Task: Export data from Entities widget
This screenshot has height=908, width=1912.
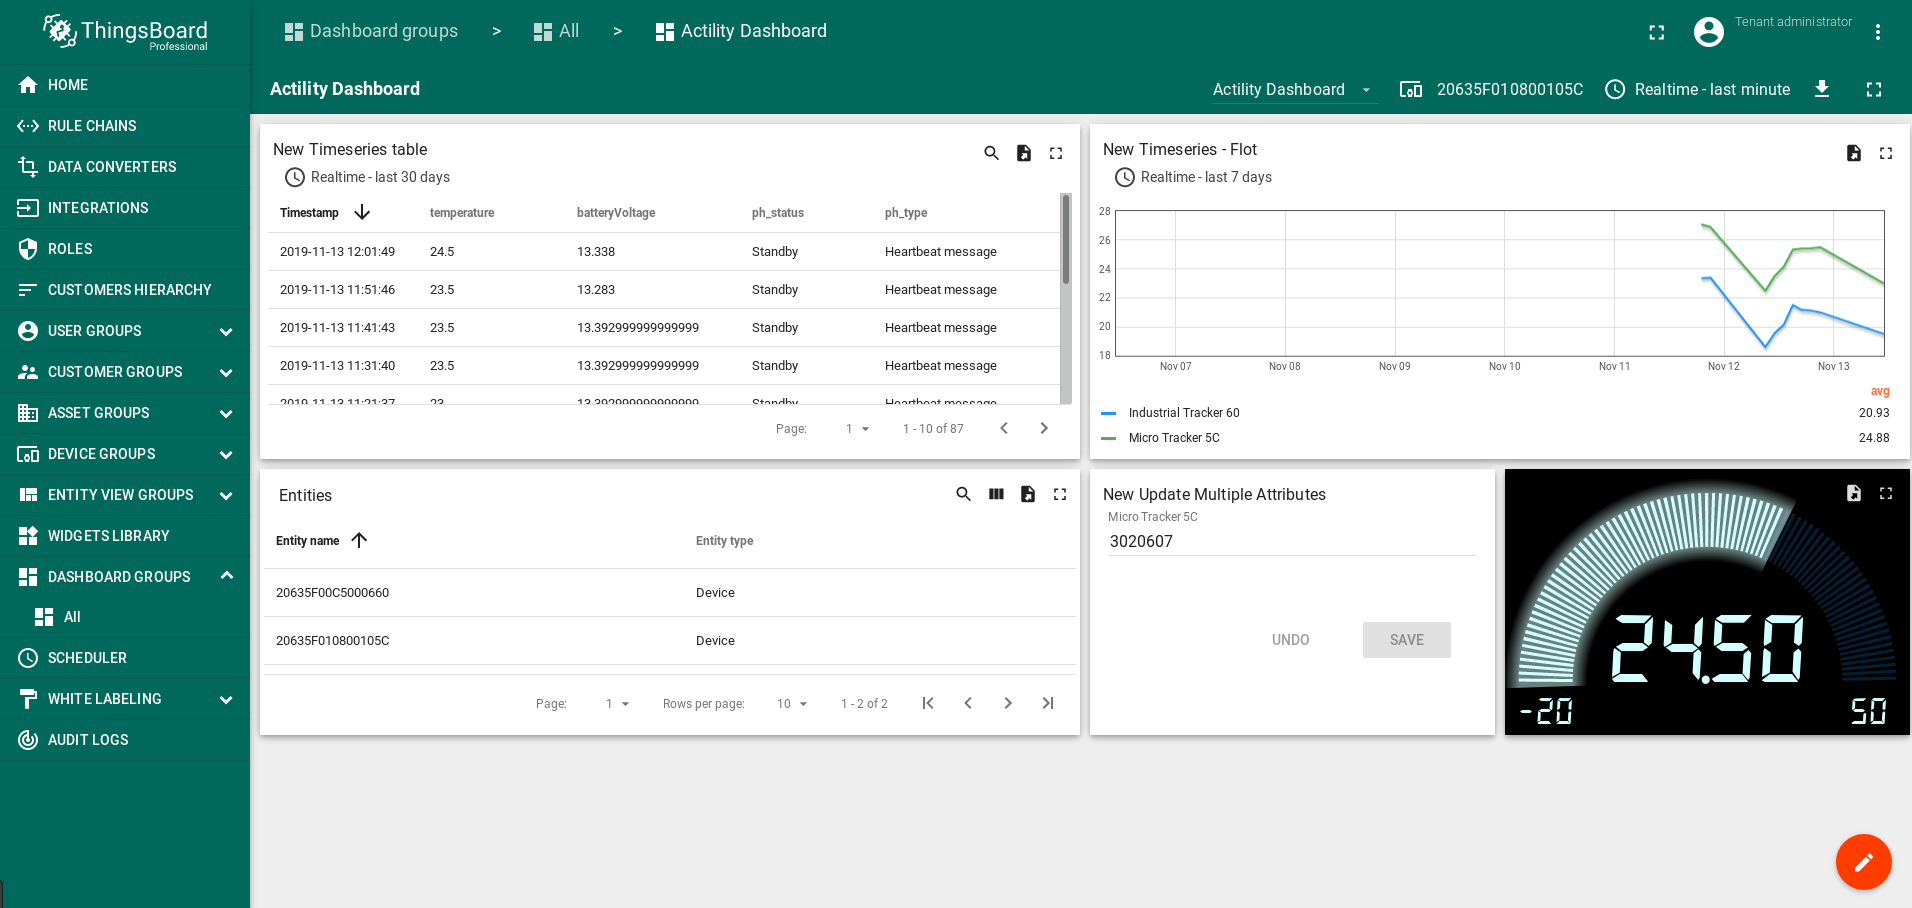Action: (1028, 494)
